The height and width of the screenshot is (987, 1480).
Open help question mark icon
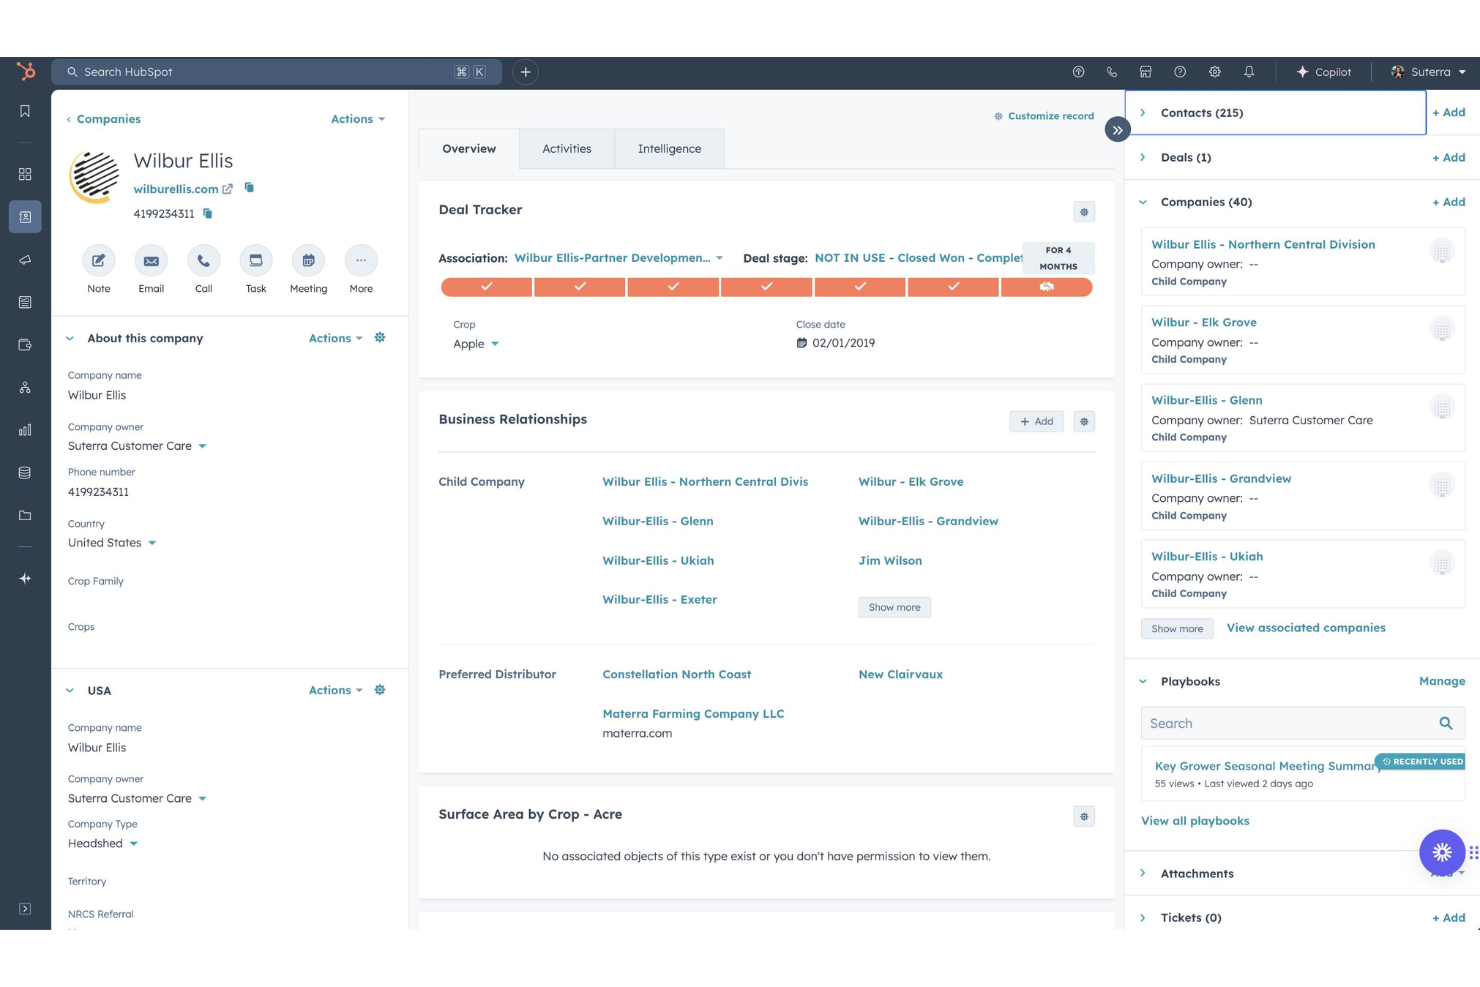[x=1180, y=72]
